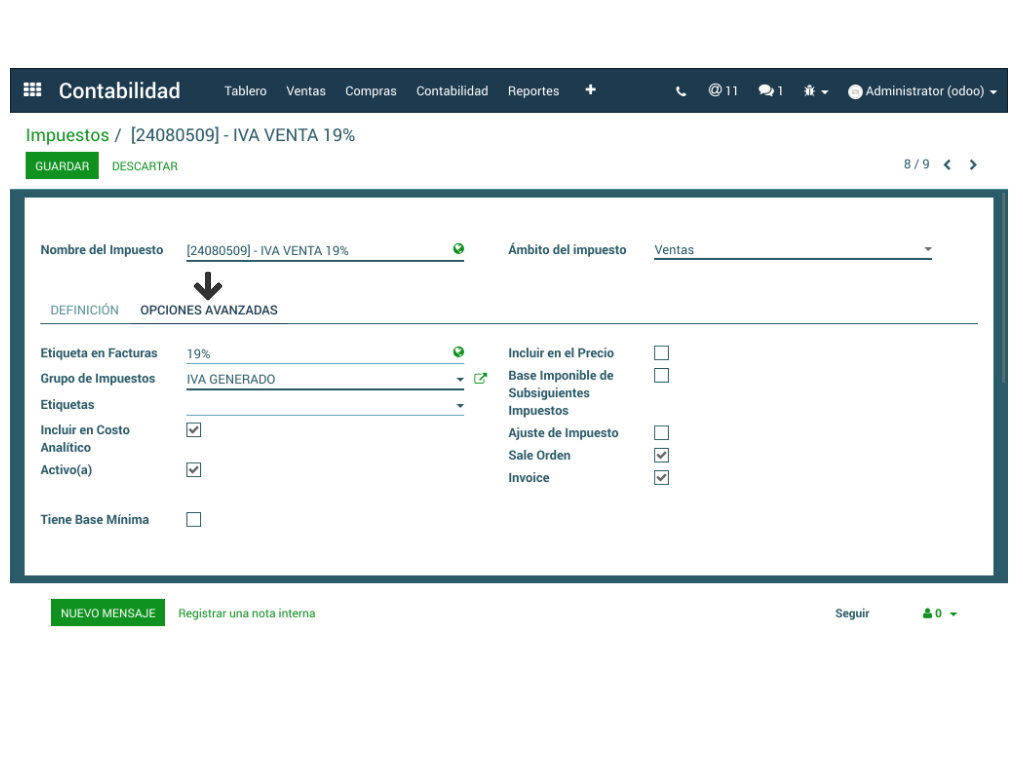
Task: Open external link for Grupo de Impuestos
Action: tap(480, 379)
